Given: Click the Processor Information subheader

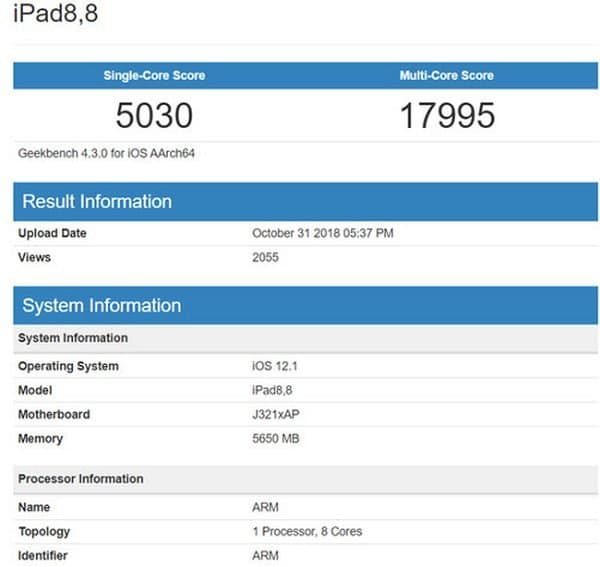Looking at the screenshot, I should point(305,479).
